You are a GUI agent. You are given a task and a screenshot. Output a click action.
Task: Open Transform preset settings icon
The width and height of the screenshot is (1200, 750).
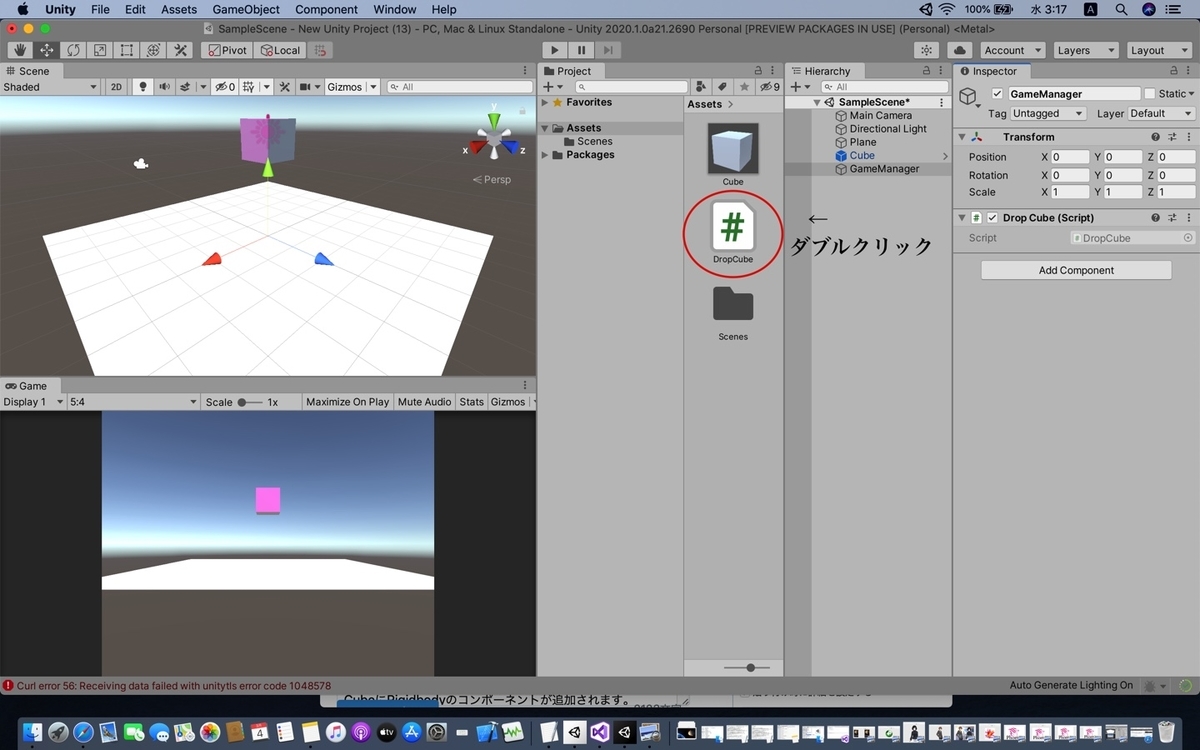(x=1171, y=137)
